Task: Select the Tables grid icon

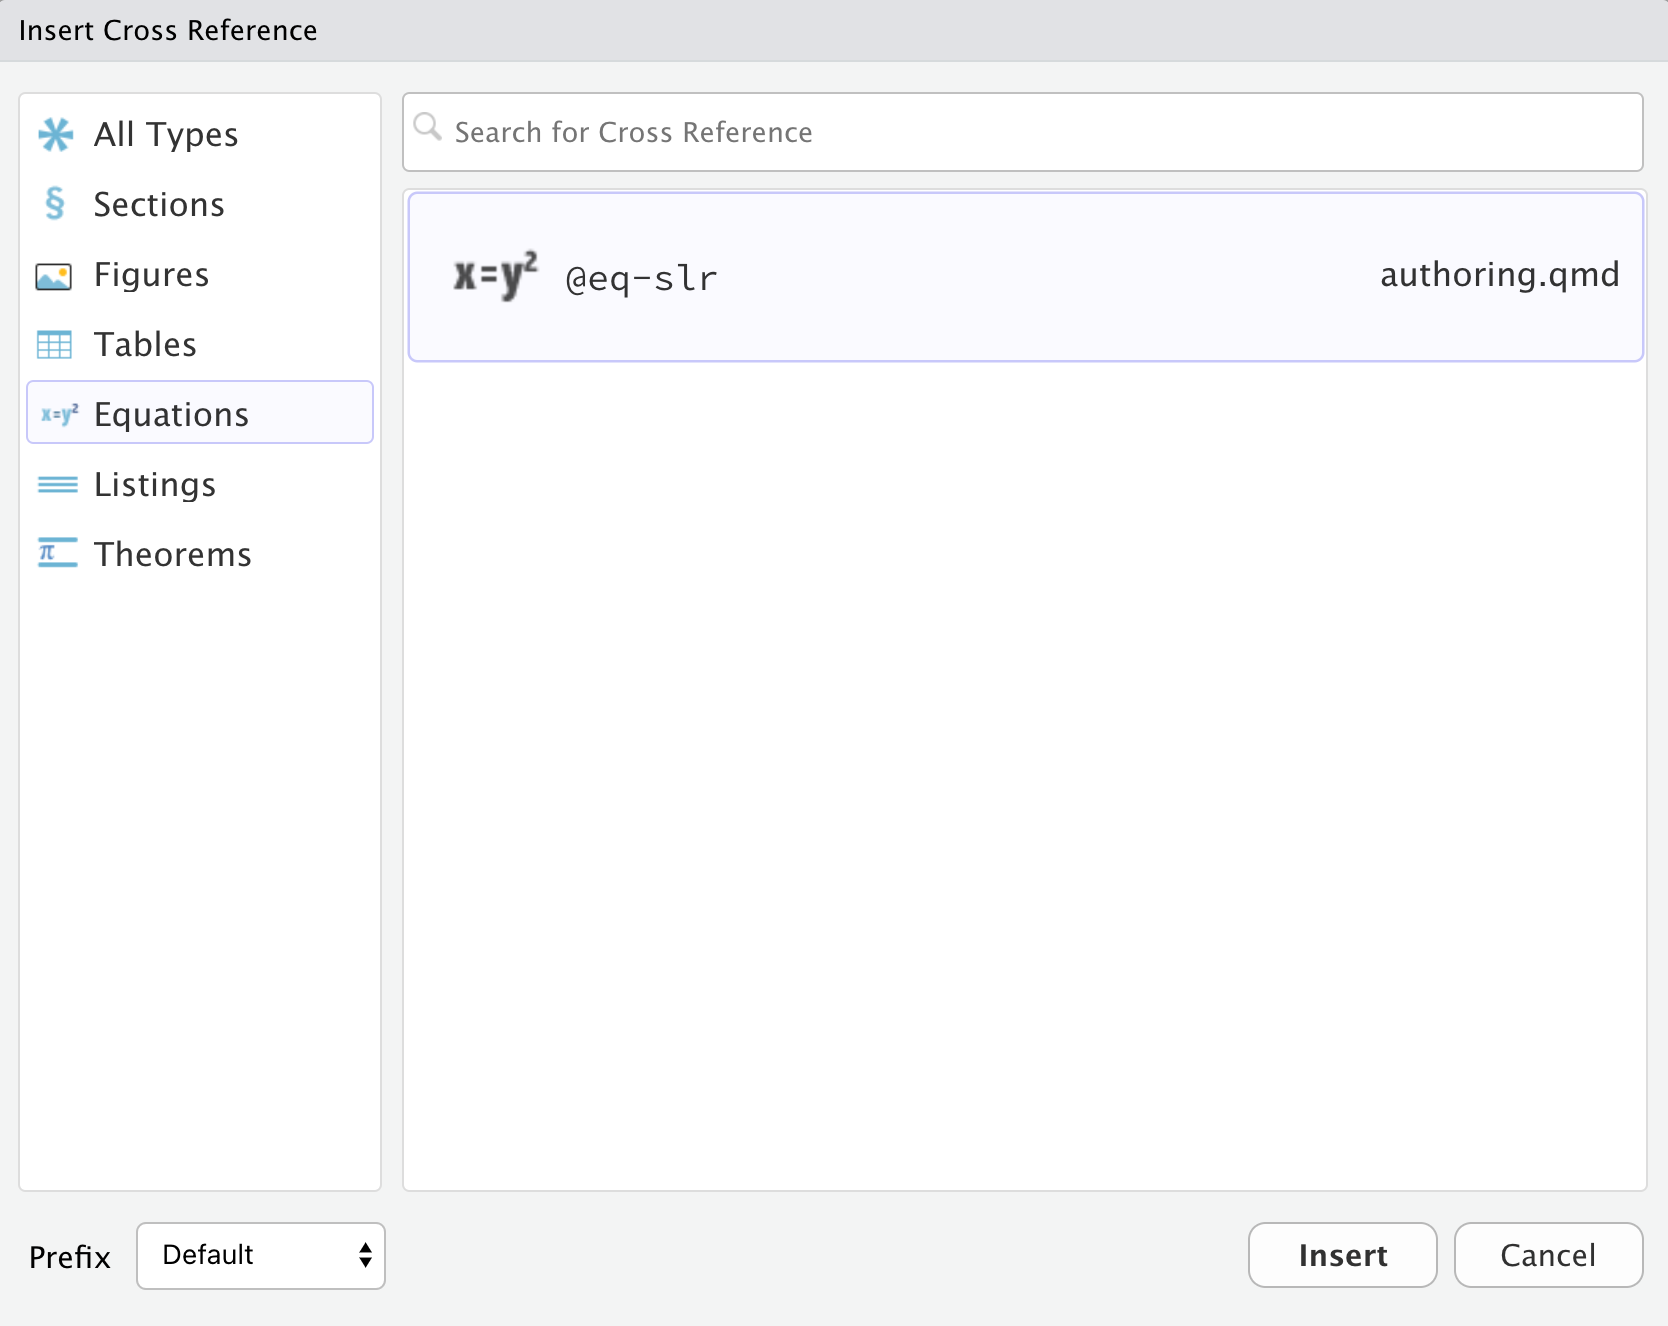Action: [55, 344]
